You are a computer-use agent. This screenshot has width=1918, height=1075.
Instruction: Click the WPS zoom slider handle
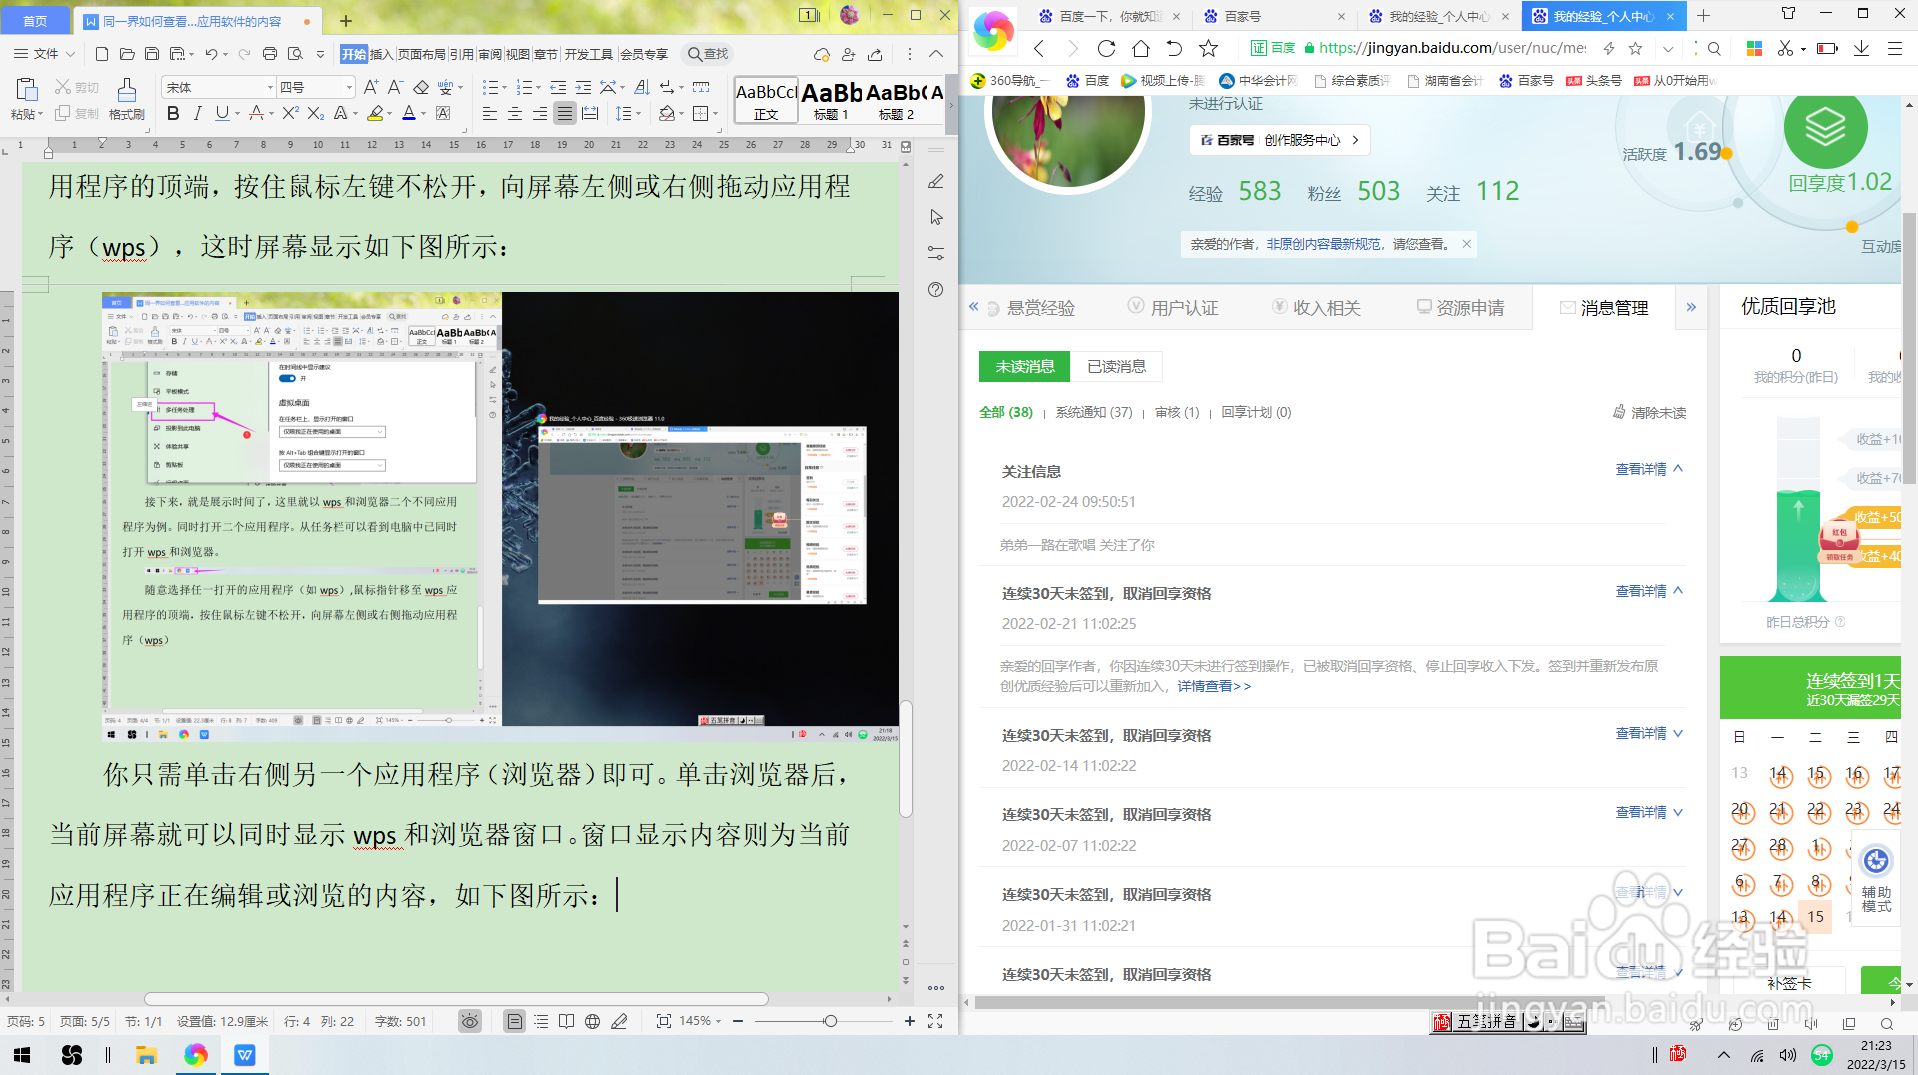[x=830, y=1021]
